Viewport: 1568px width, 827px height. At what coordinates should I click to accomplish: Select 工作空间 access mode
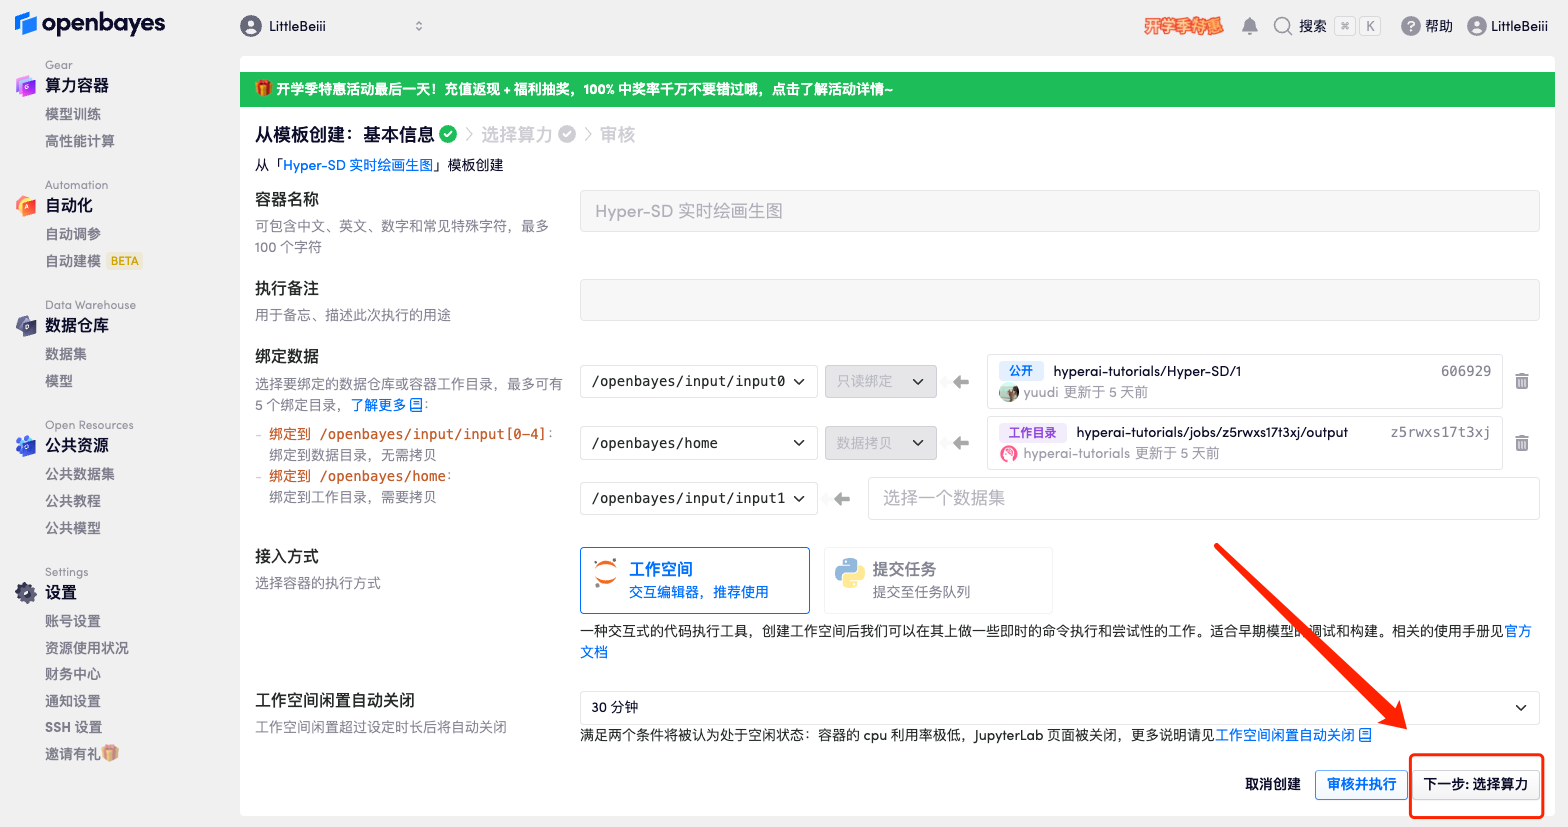pos(694,580)
